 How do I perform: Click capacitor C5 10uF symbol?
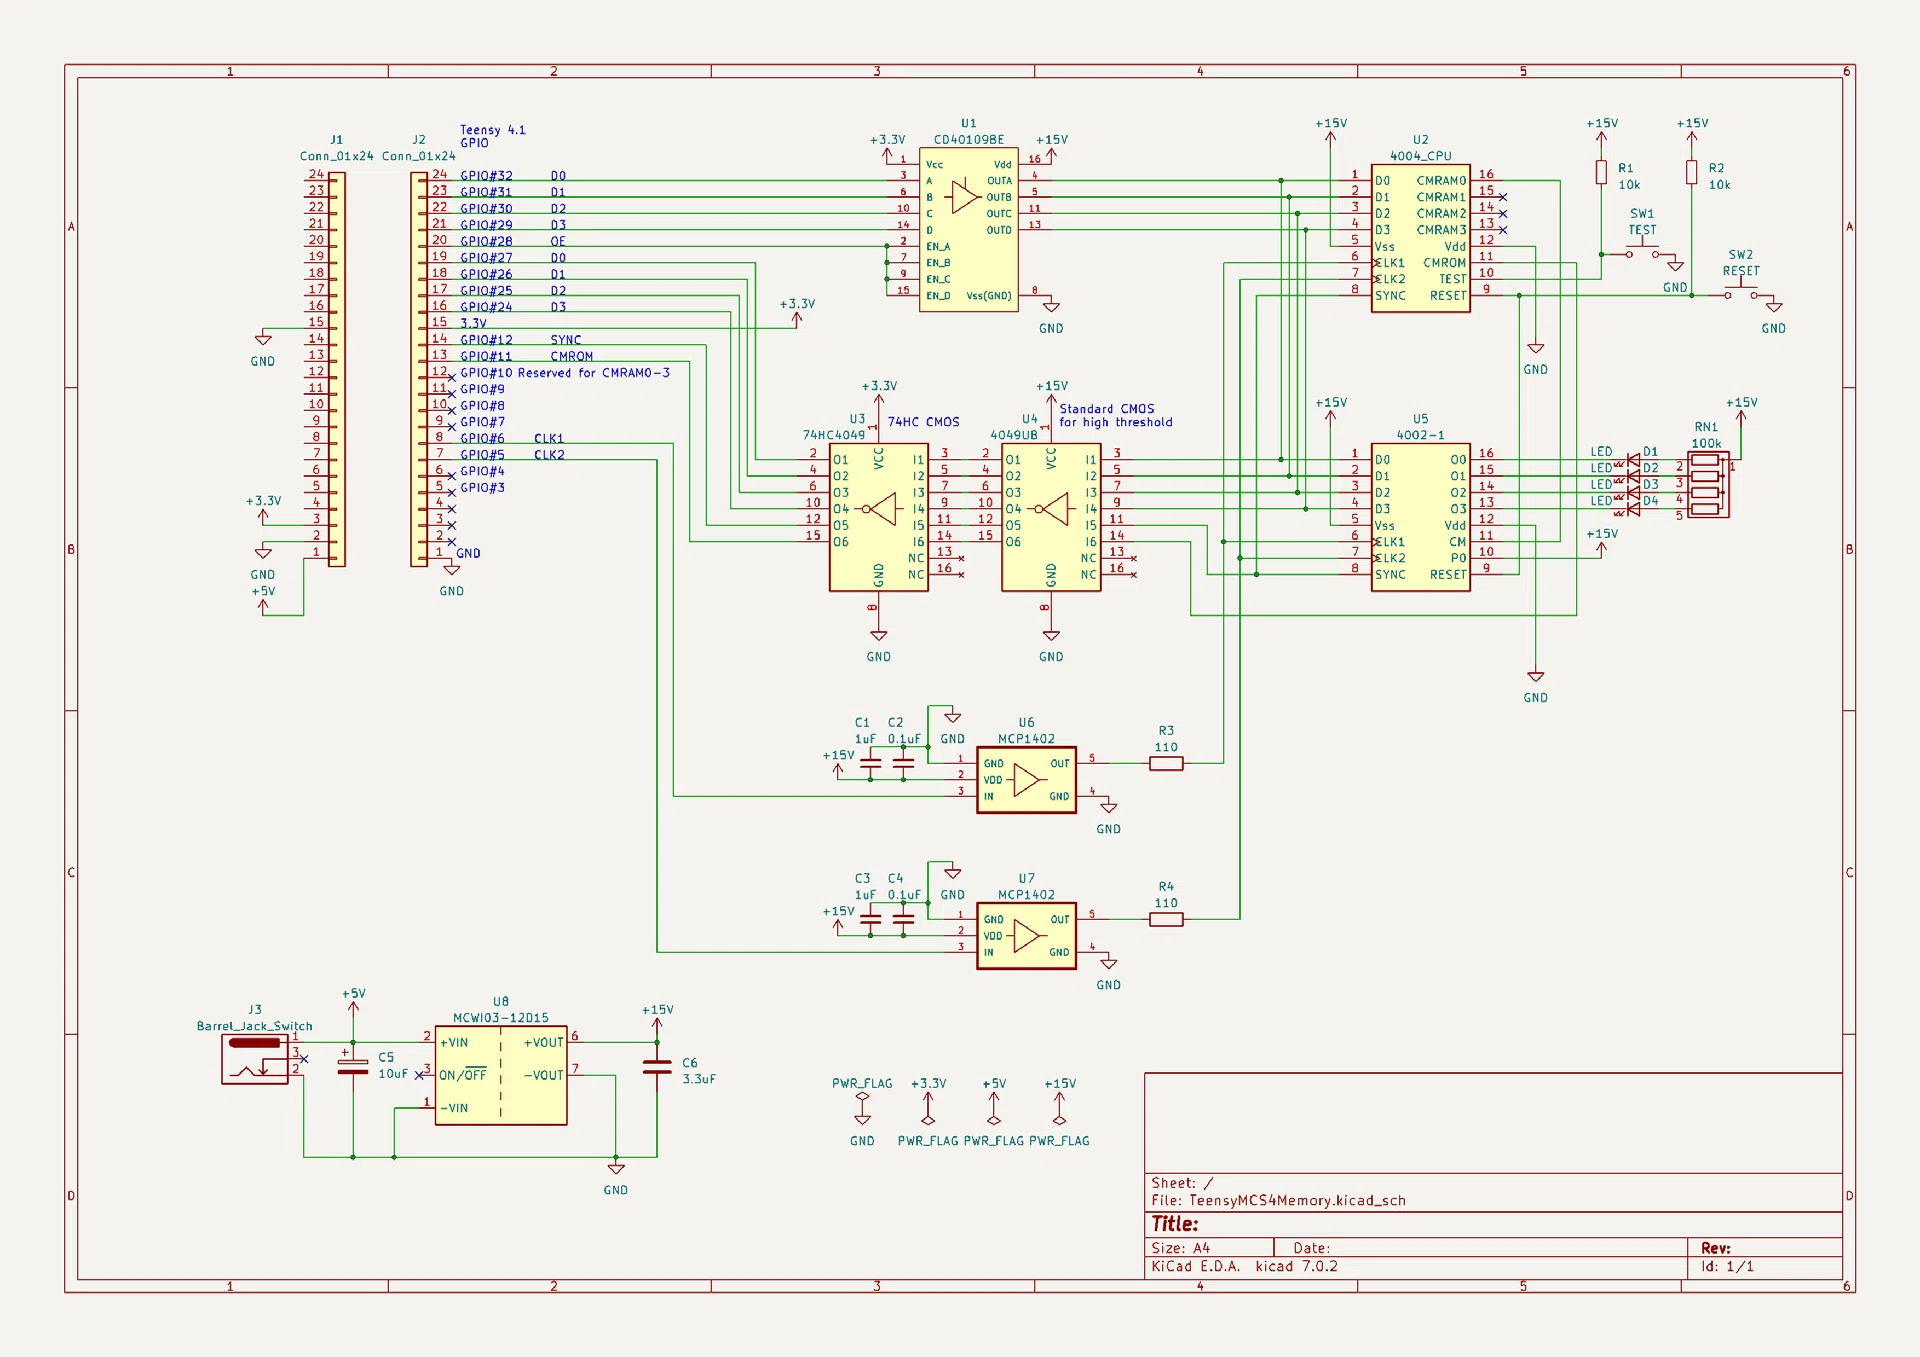pos(353,1067)
